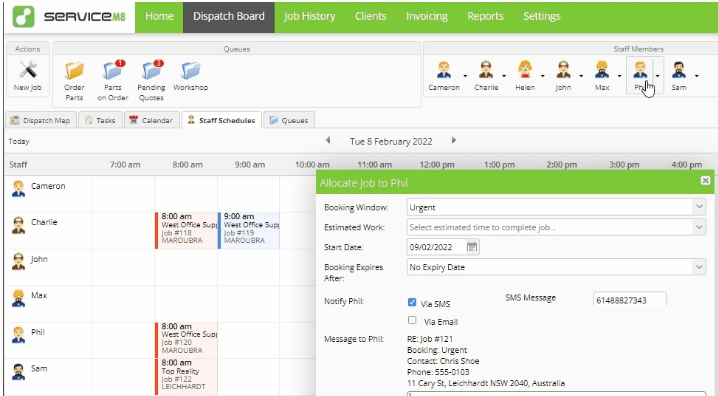The image size is (718, 396).
Task: Expand dropdown arrow next to Cameron
Action: 465,76
